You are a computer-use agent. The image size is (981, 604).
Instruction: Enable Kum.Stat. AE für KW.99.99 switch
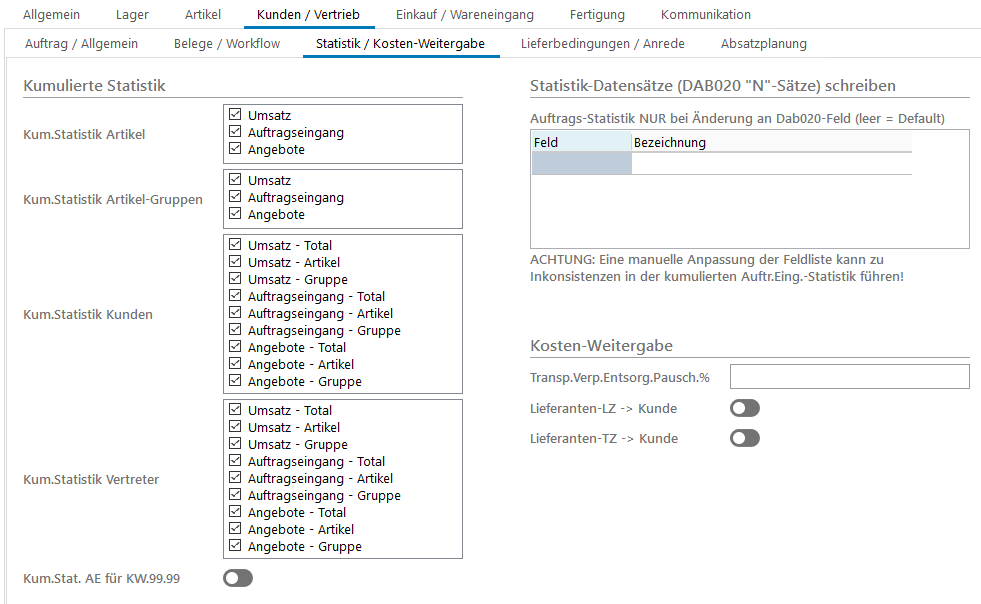[x=238, y=578]
